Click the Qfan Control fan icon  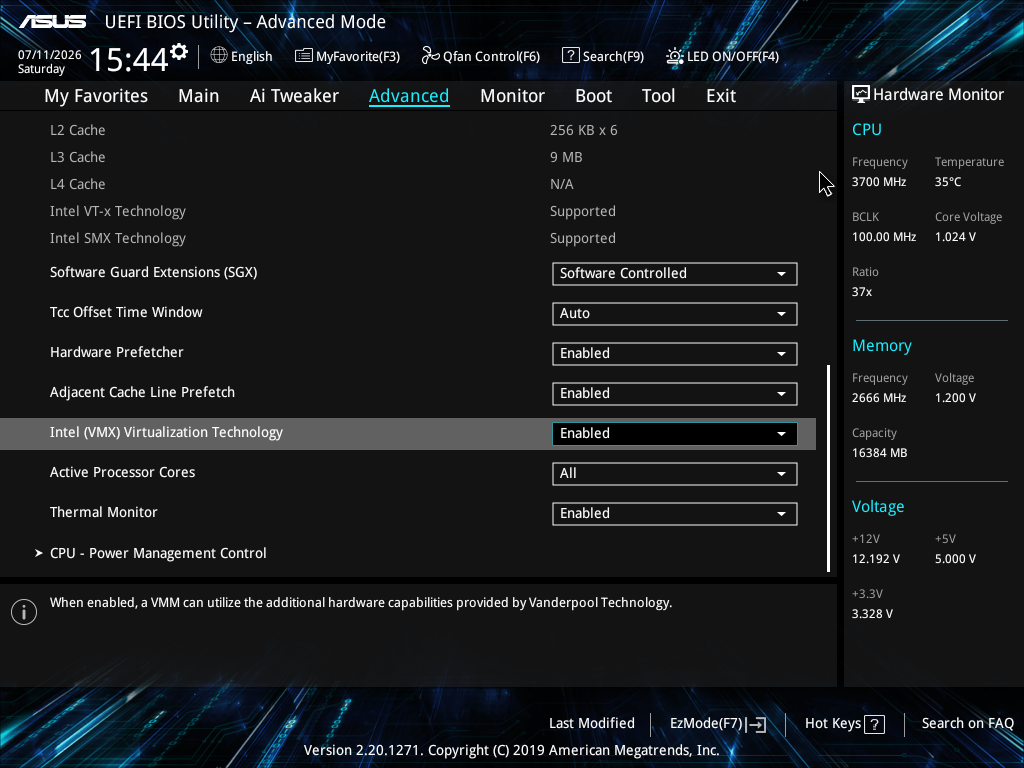[x=430, y=56]
